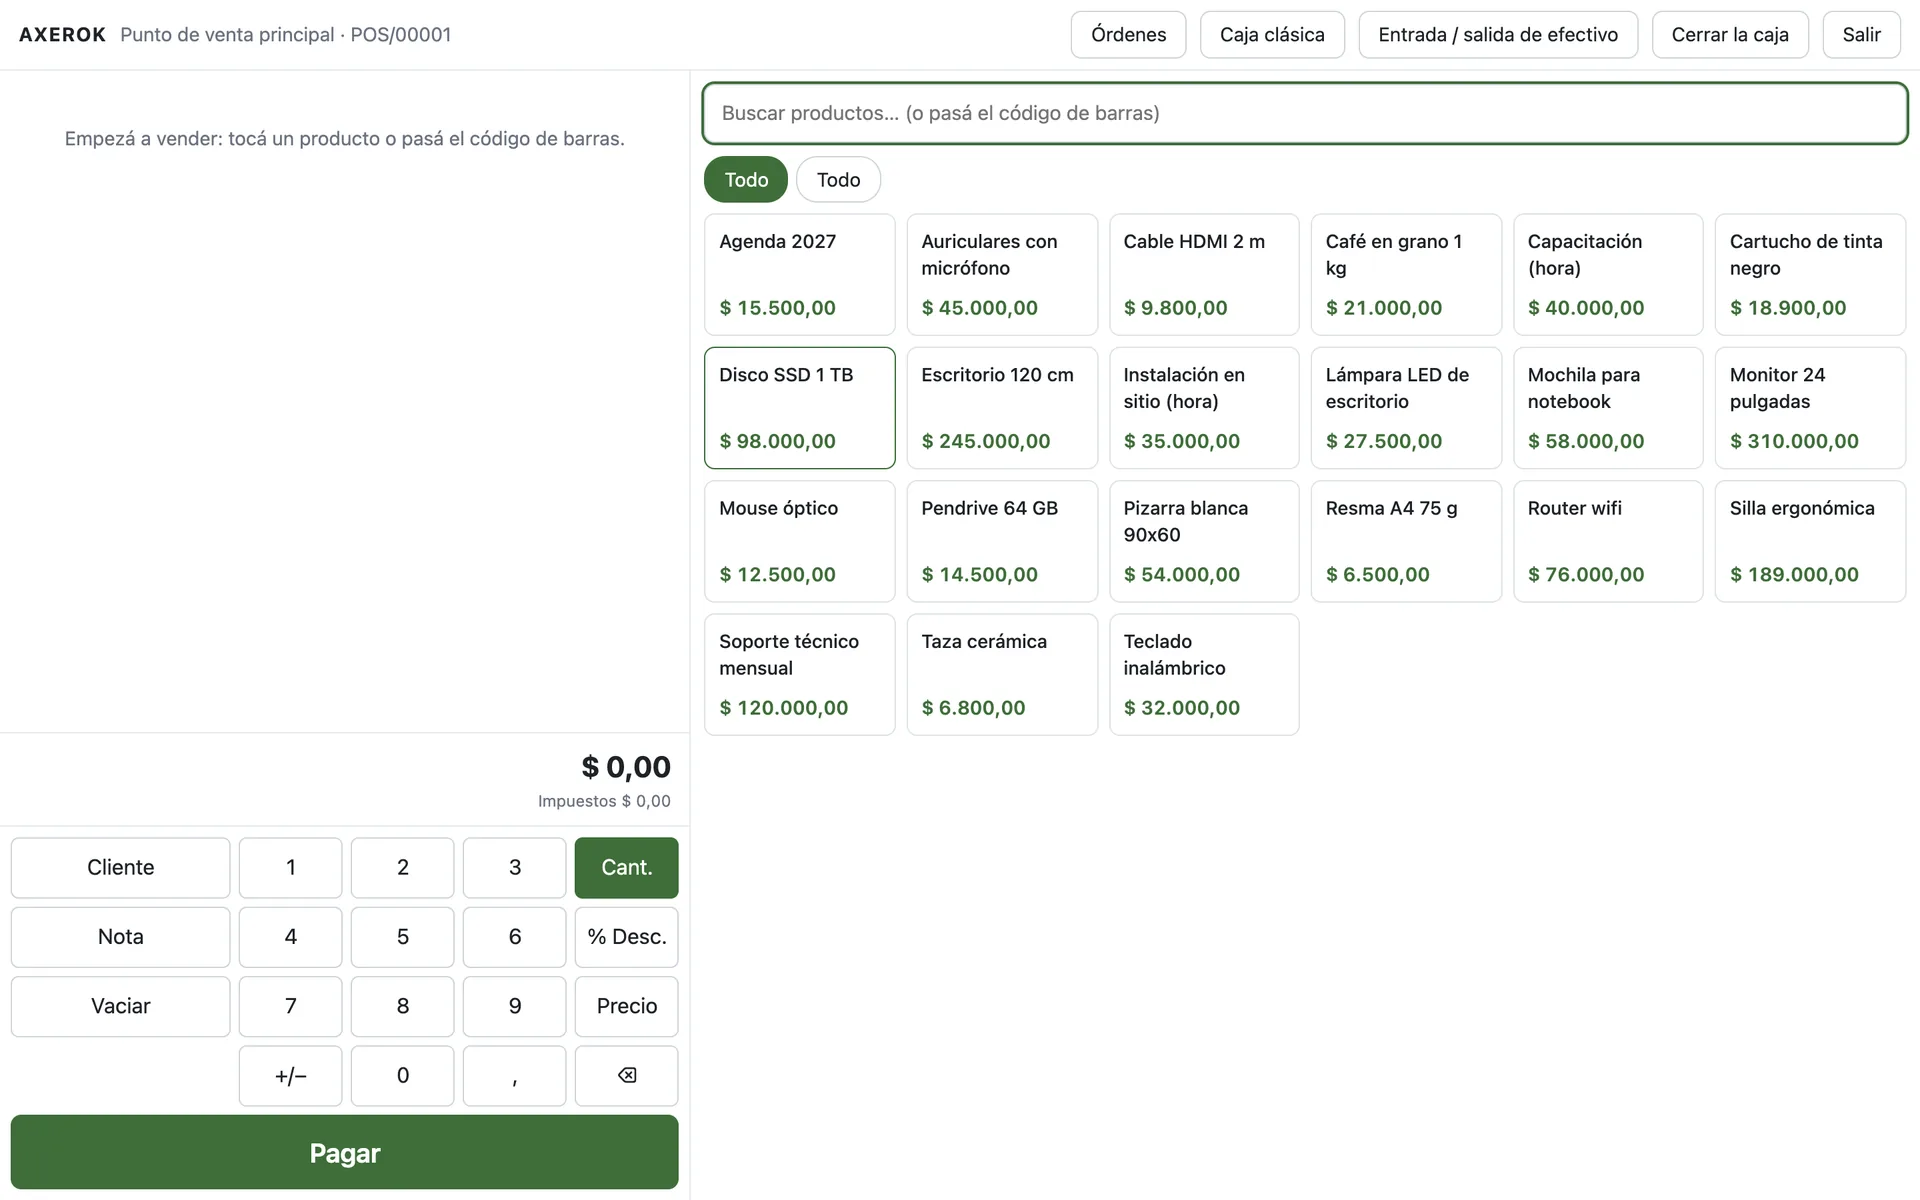This screenshot has height=1200, width=1920.
Task: Tap the Mochila para notebook card
Action: coord(1608,408)
